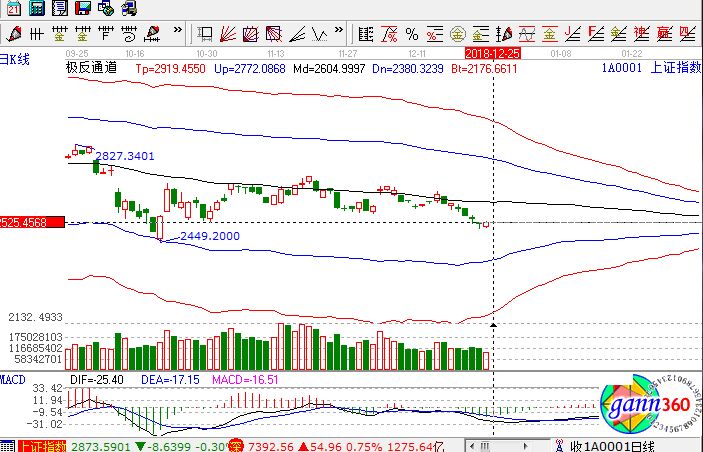The width and height of the screenshot is (703, 452).
Task: Expand the drawing tools overflow chevron
Action: click(x=338, y=30)
